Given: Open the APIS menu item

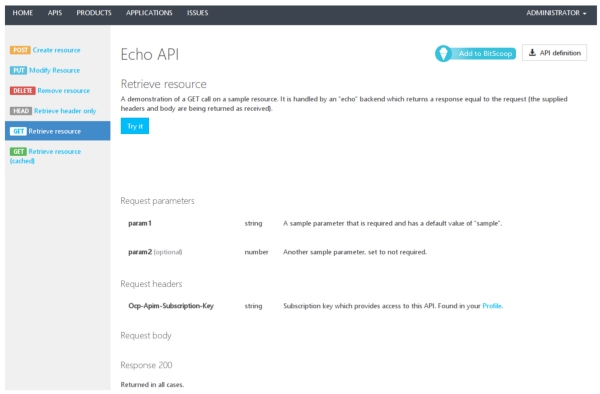Looking at the screenshot, I should [55, 13].
